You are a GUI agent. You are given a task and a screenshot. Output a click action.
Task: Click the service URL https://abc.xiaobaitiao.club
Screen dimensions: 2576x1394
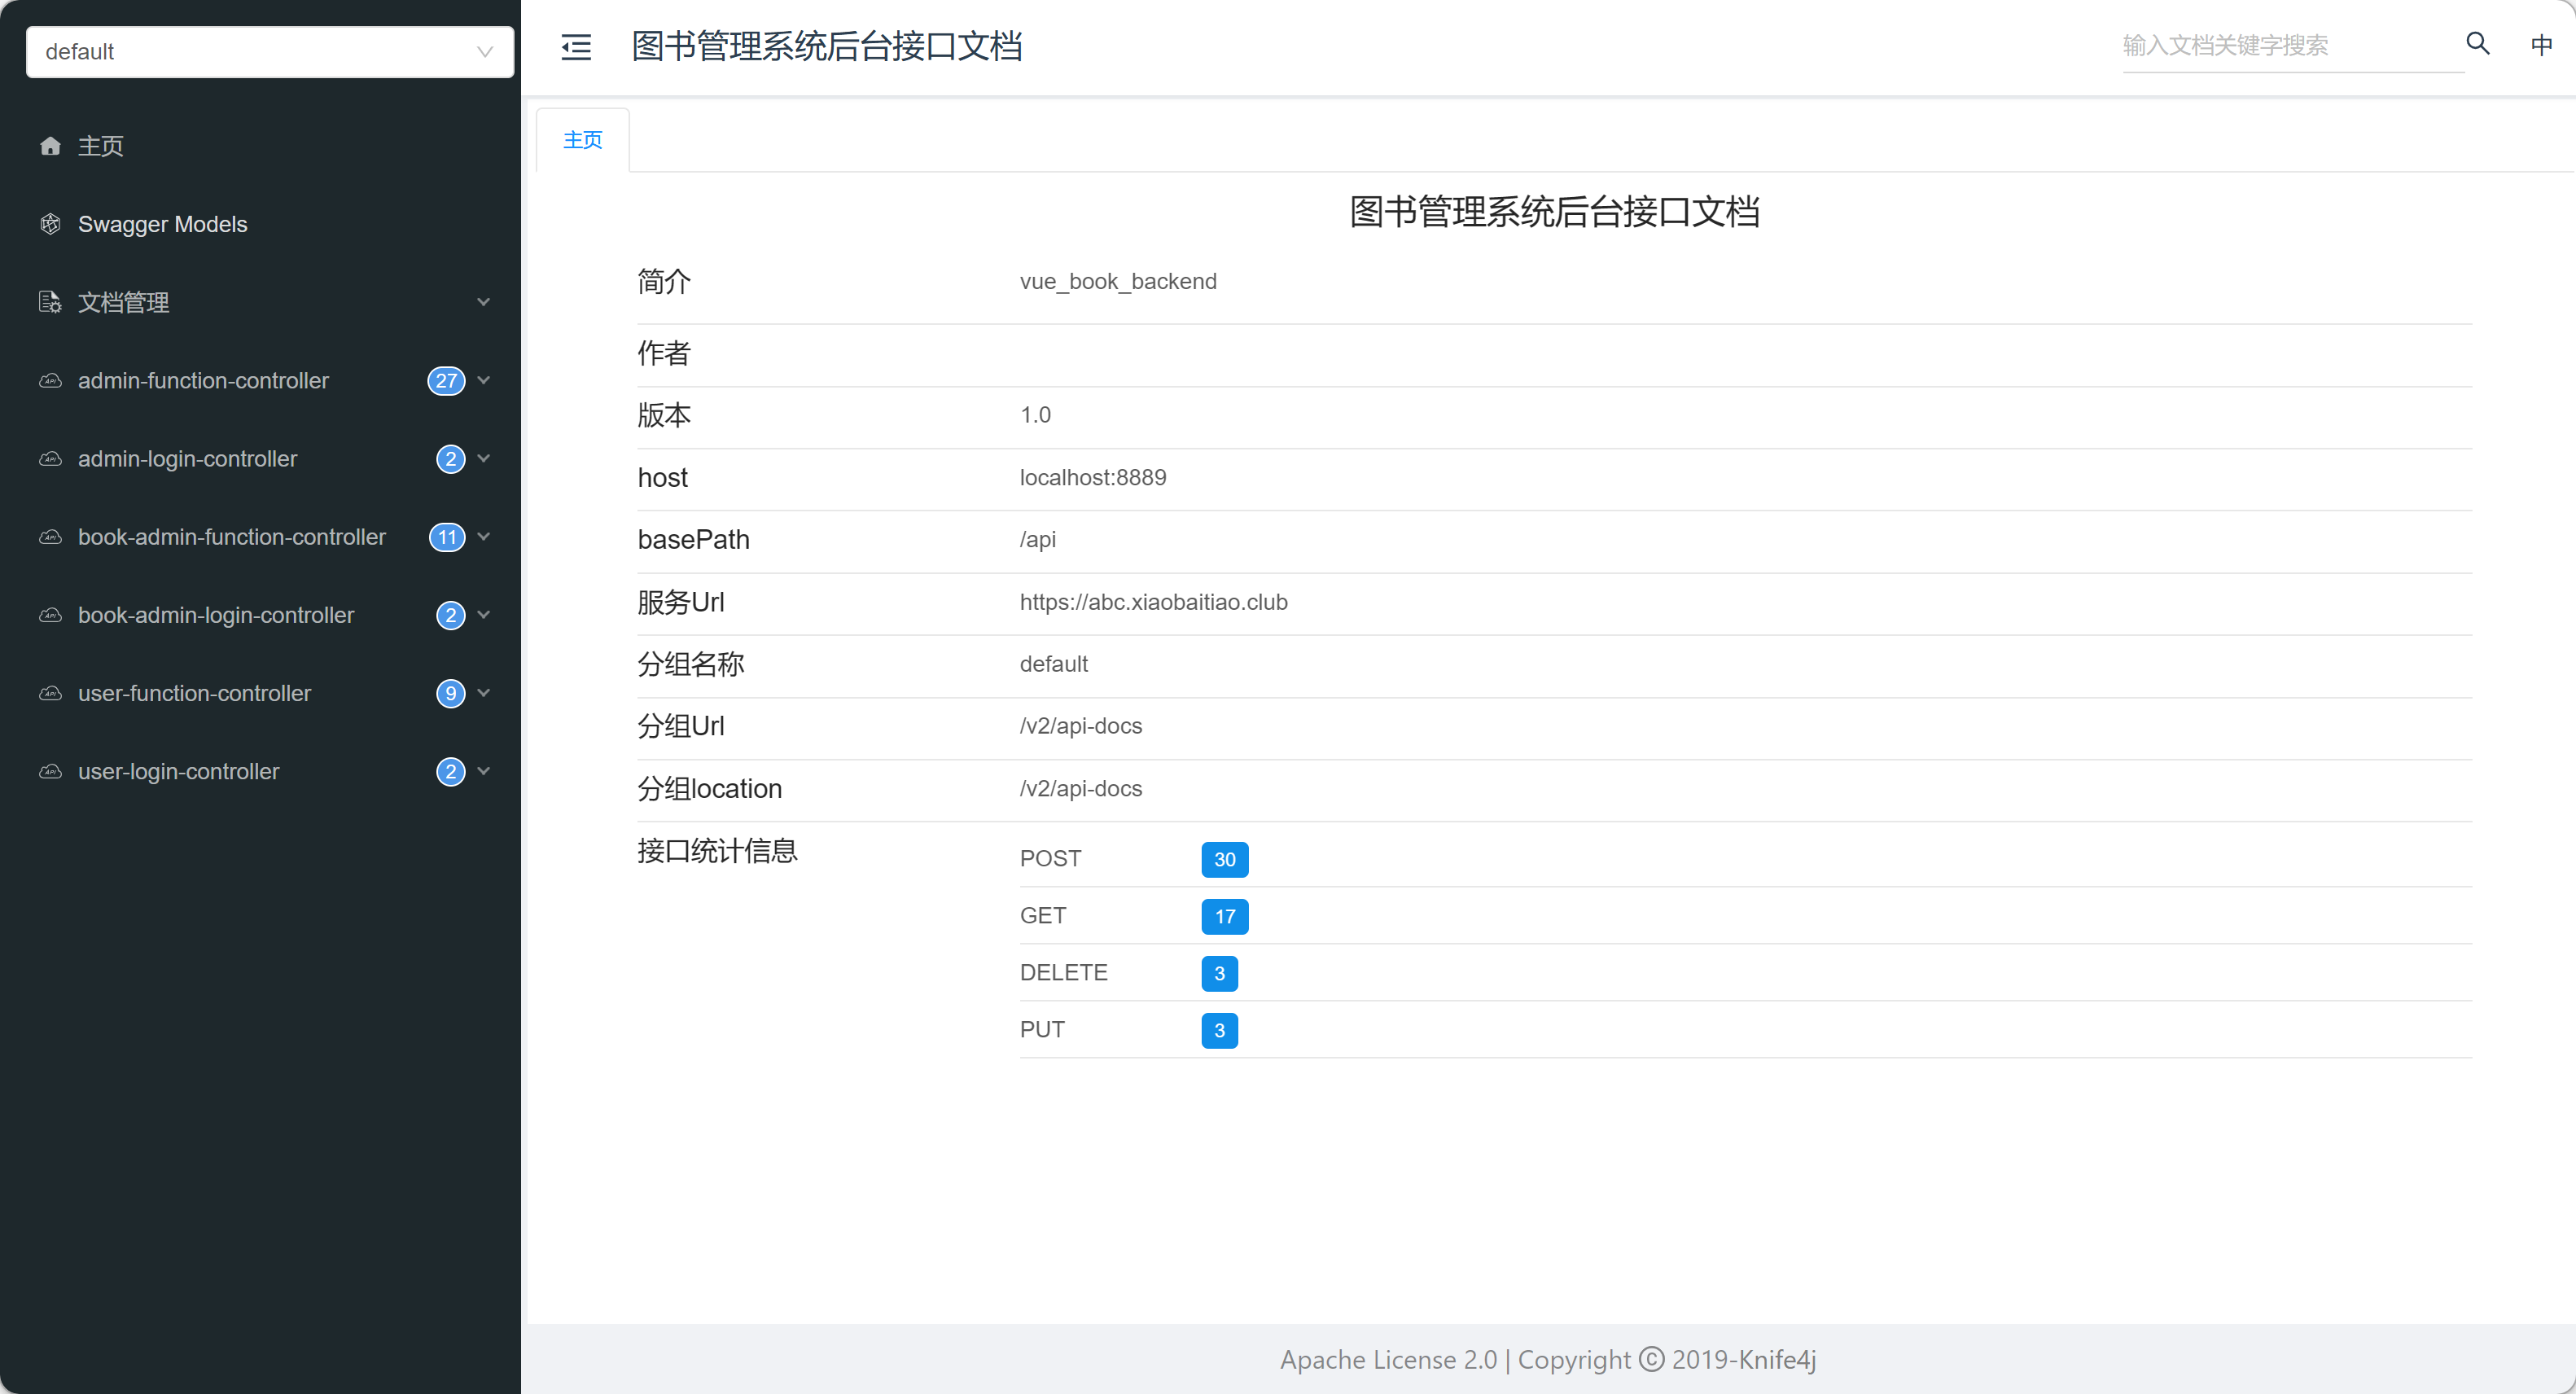[1153, 602]
